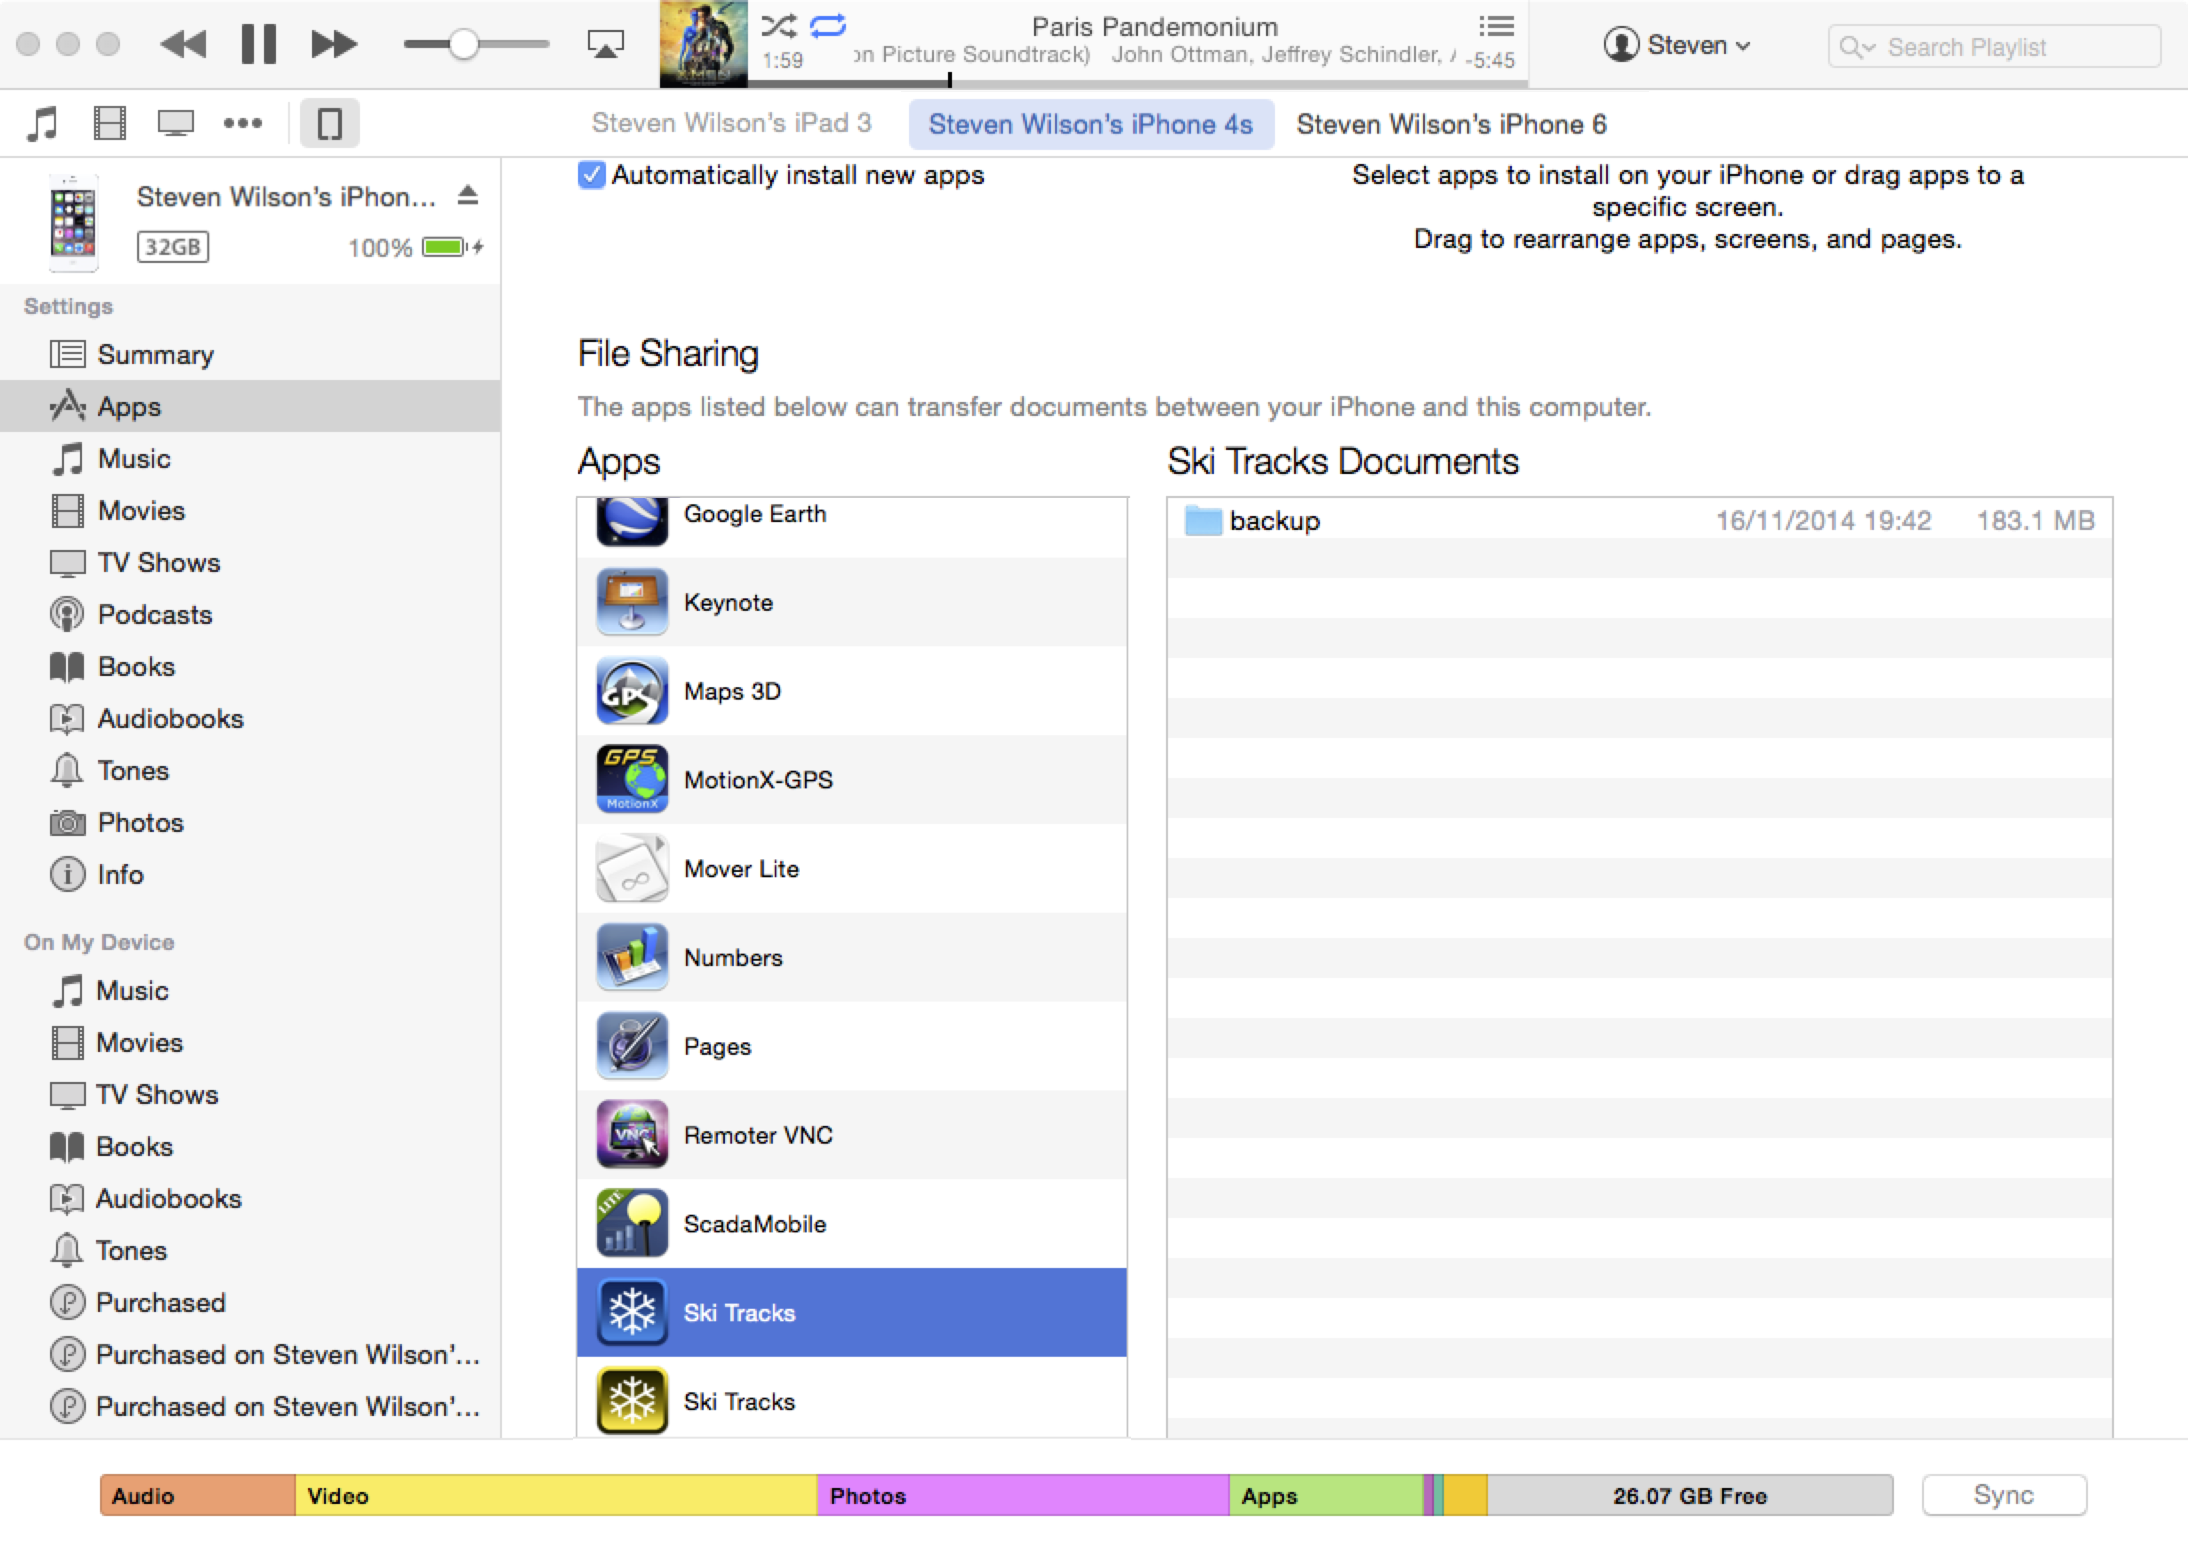Show Music under On My Device
Screen dimensions: 2188x1550
(x=250, y=990)
